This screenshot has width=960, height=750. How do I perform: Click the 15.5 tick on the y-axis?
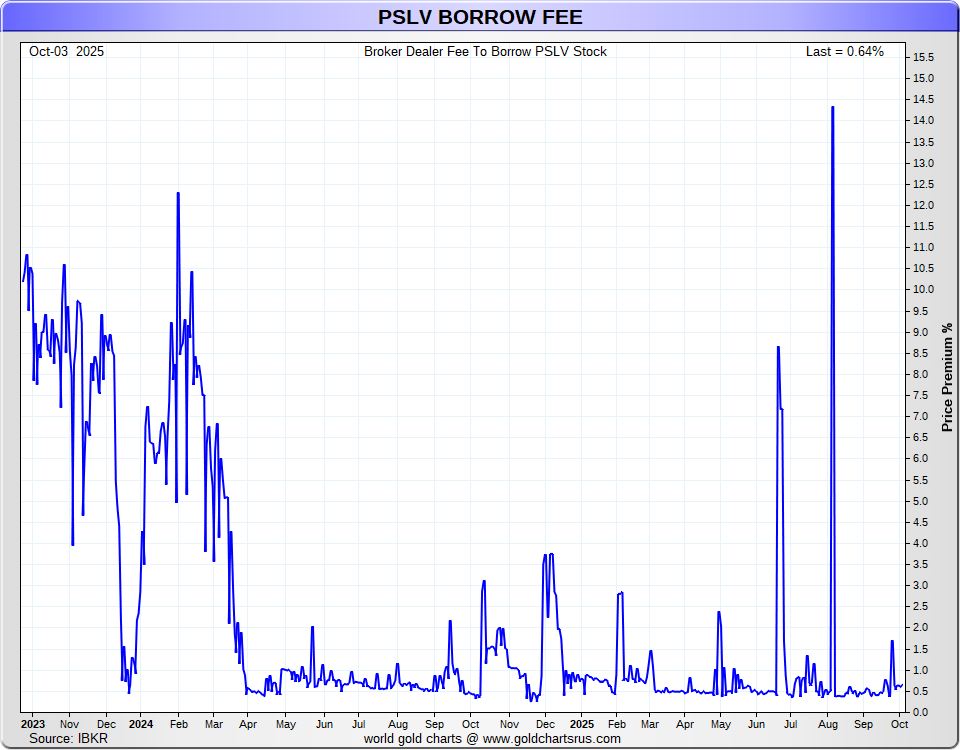[923, 58]
